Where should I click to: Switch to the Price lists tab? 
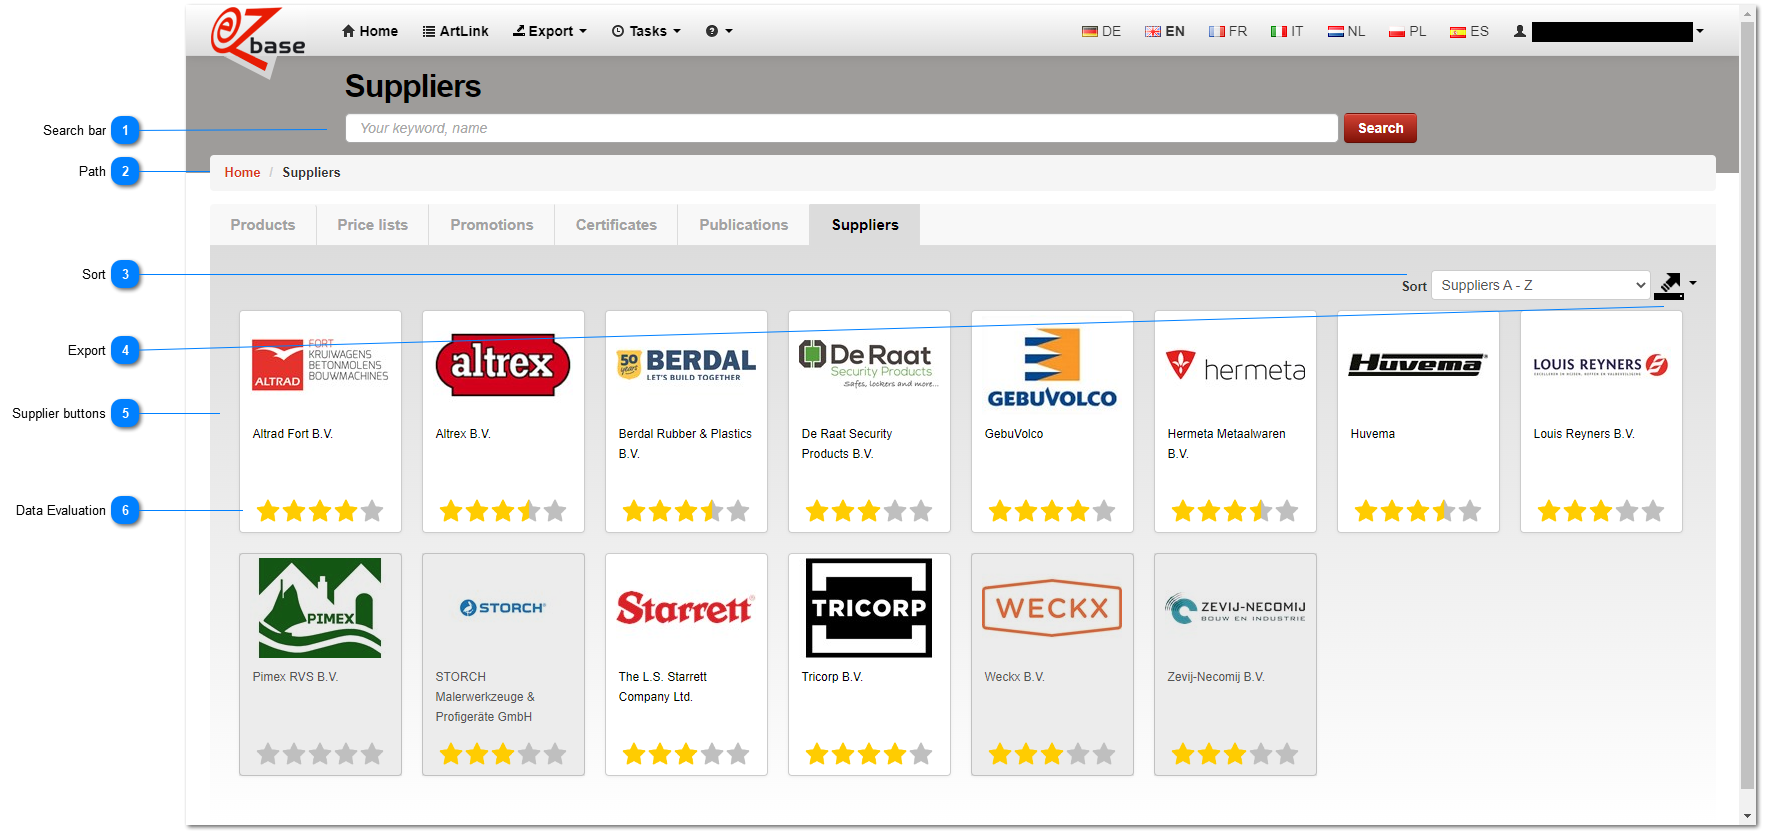tap(373, 225)
